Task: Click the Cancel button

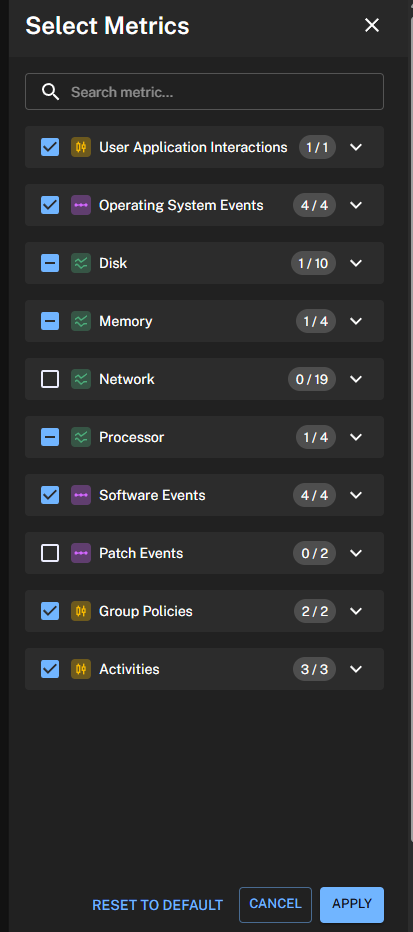Action: [275, 904]
